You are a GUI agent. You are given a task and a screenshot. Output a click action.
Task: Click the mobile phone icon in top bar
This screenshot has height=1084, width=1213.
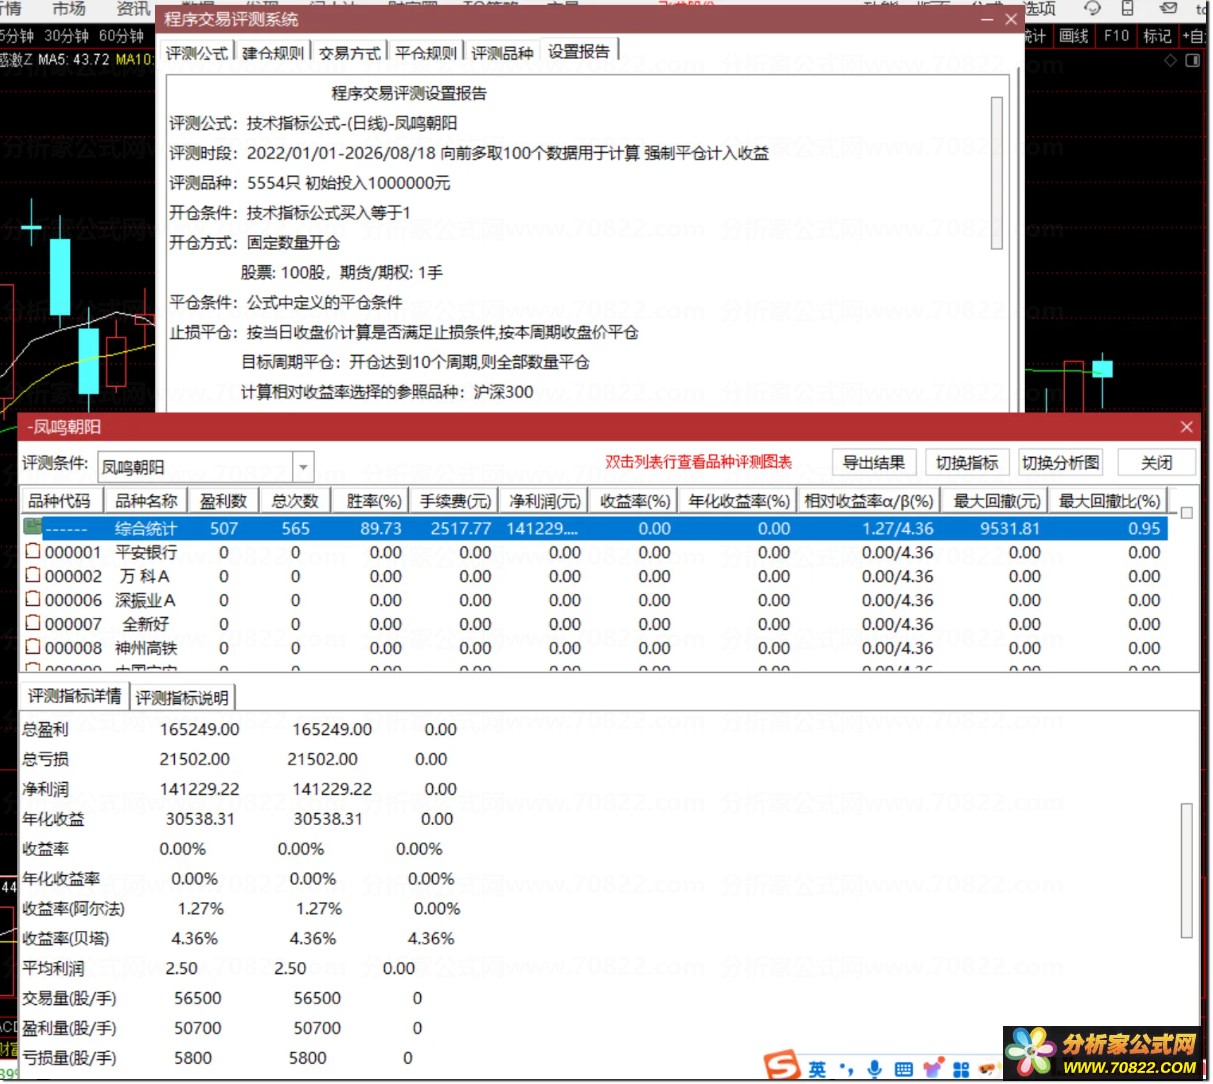[1127, 8]
